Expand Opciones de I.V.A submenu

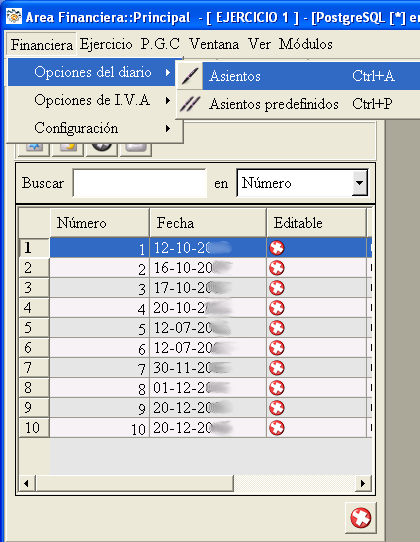[x=92, y=100]
